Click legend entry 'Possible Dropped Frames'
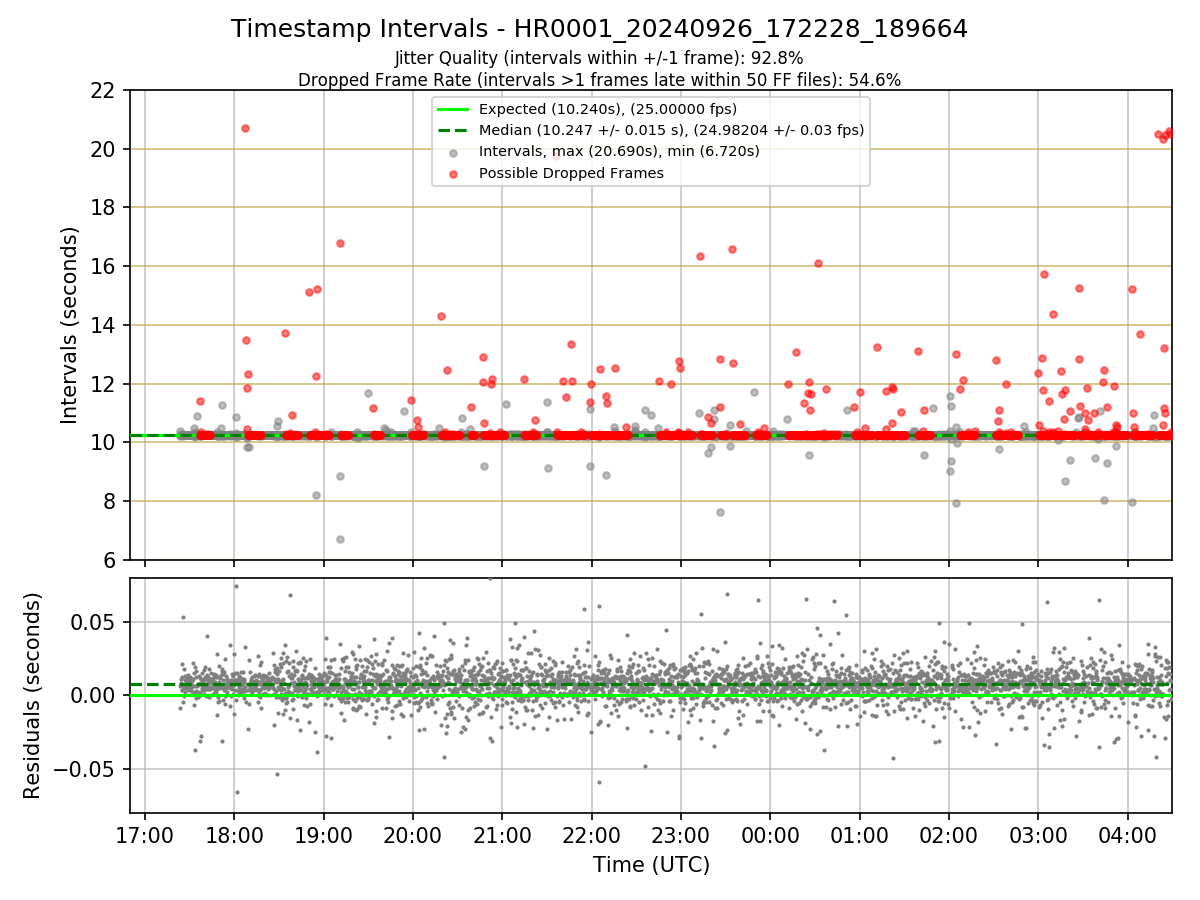This screenshot has width=1200, height=900. tap(571, 173)
